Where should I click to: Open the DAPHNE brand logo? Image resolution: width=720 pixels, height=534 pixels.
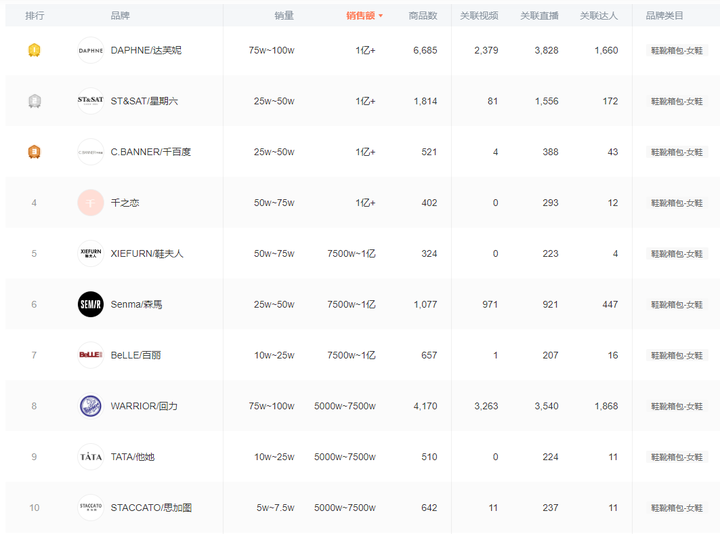click(90, 50)
